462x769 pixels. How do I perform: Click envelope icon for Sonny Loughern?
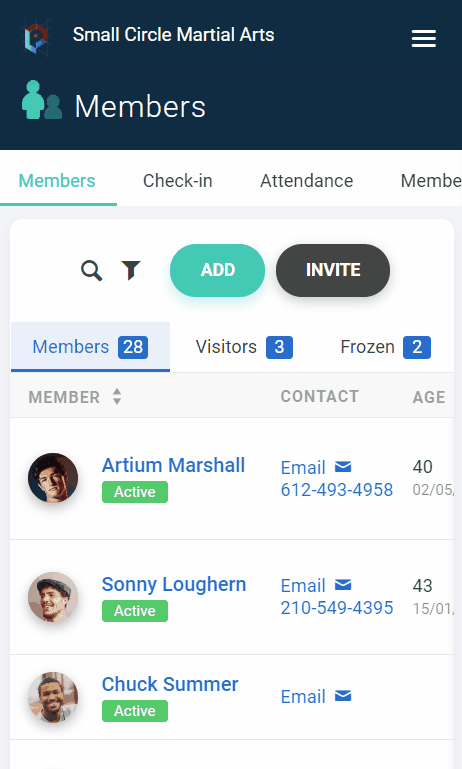343,585
